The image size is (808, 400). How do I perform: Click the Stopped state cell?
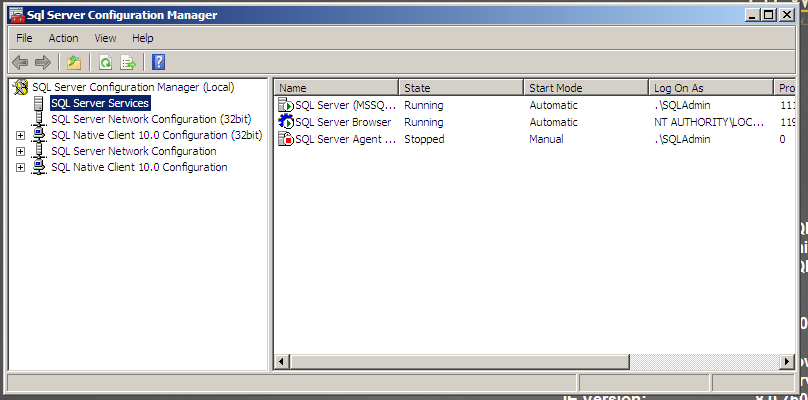click(424, 139)
